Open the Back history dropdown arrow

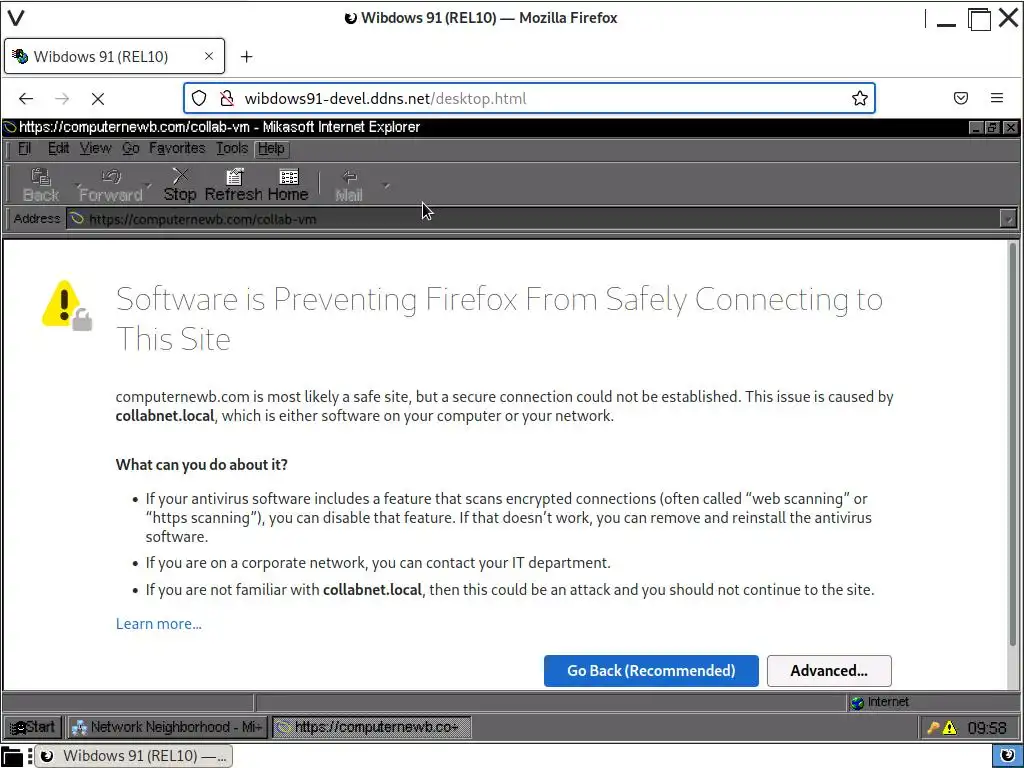point(78,186)
